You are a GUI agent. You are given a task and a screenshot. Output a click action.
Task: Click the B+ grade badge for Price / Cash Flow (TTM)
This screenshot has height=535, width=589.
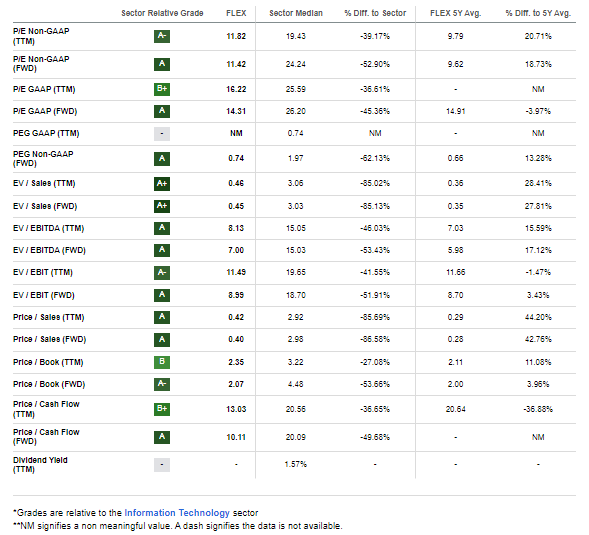coord(162,409)
